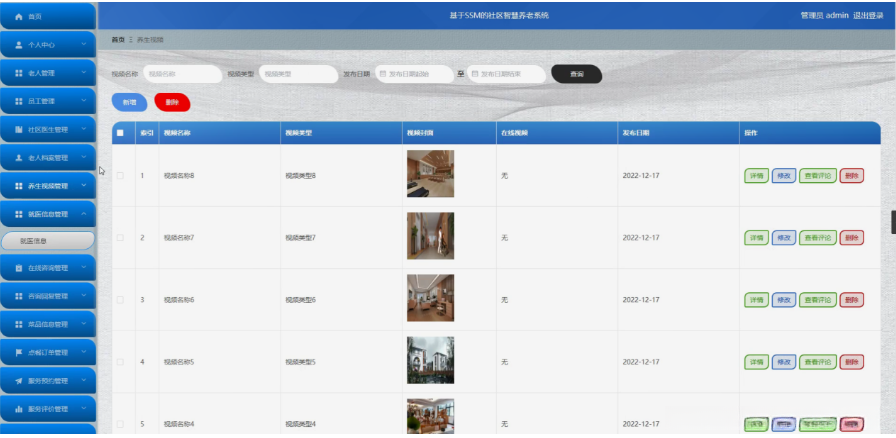The height and width of the screenshot is (438, 896).
Task: Click 查看评论 for row 视频名称6
Action: coord(817,300)
